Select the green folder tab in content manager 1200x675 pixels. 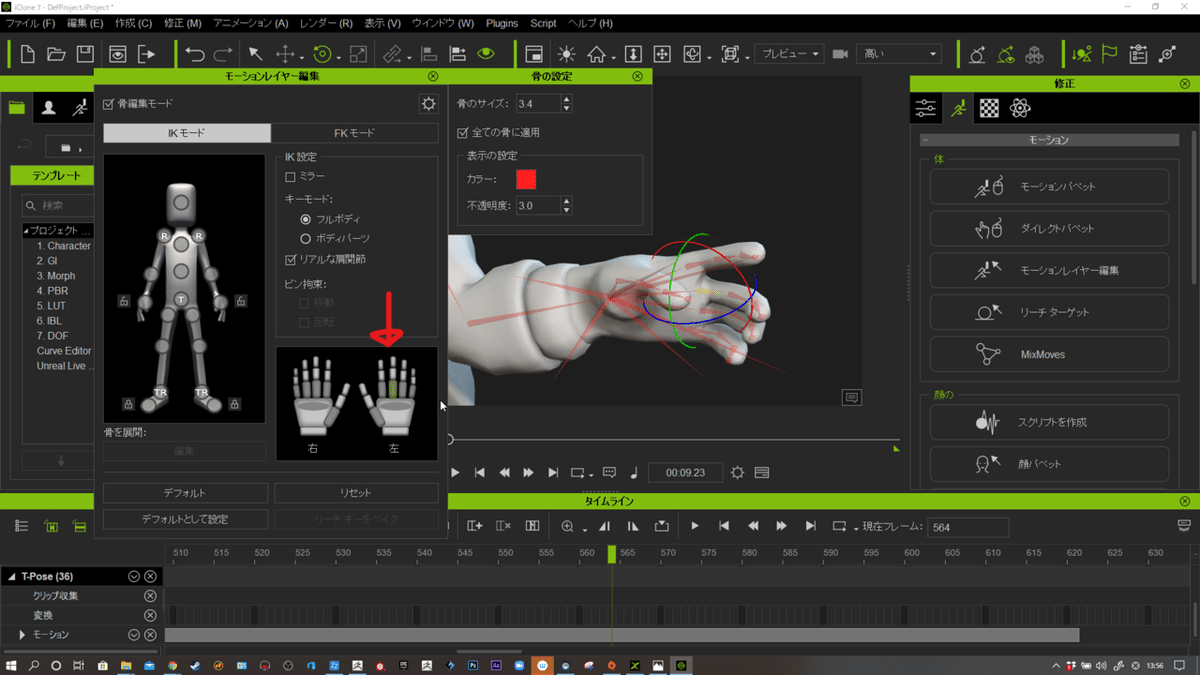16,108
